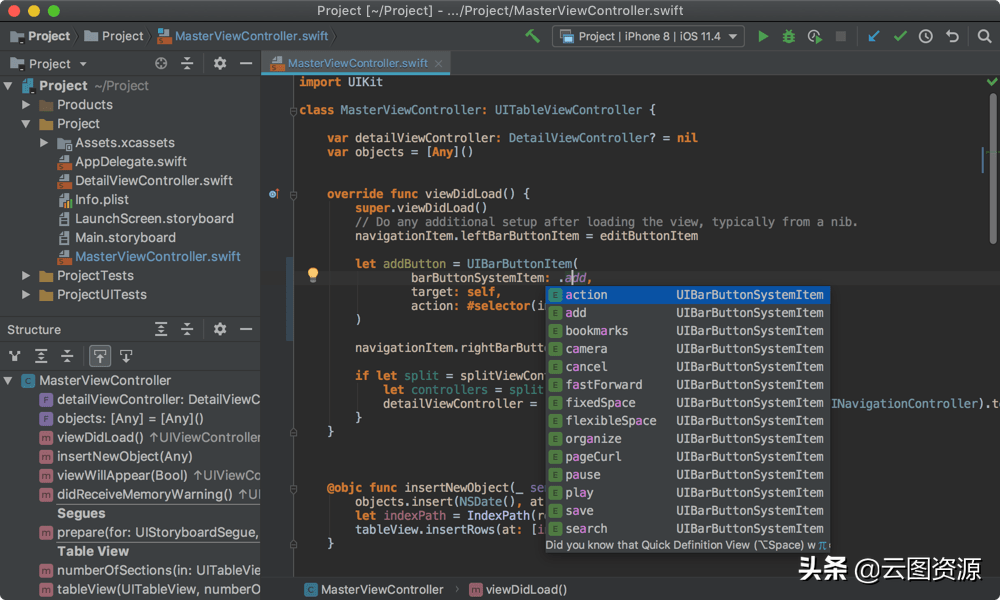The image size is (1000, 600).
Task: Click MasterViewController breadcrumb at editor bottom
Action: click(374, 590)
